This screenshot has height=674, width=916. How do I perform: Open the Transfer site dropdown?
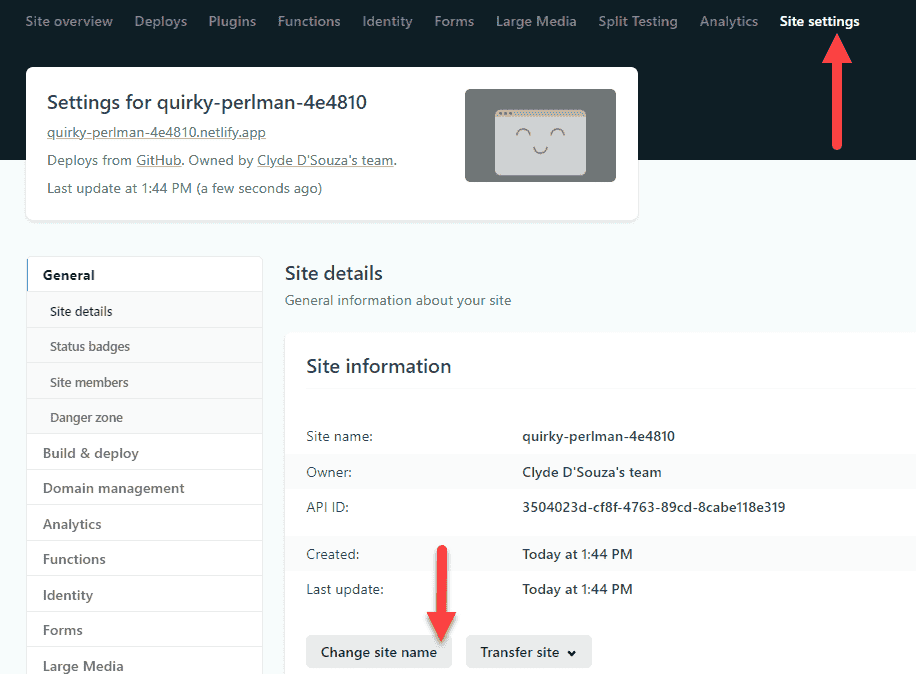(x=529, y=652)
